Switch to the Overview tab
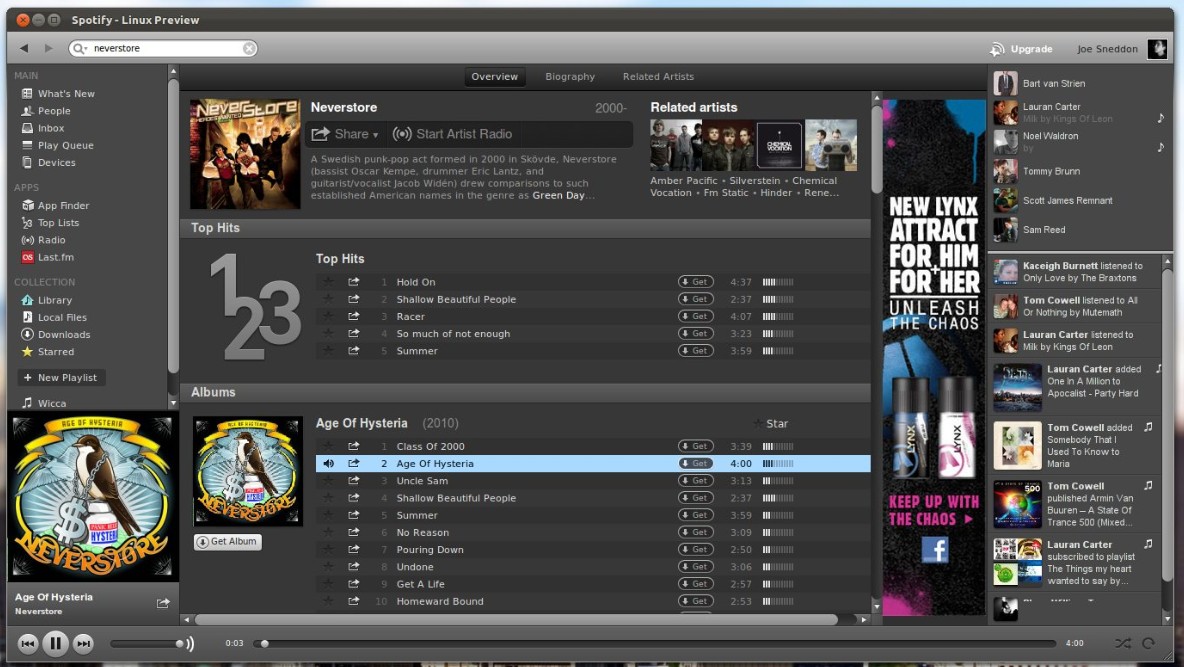The image size is (1184, 667). click(495, 76)
